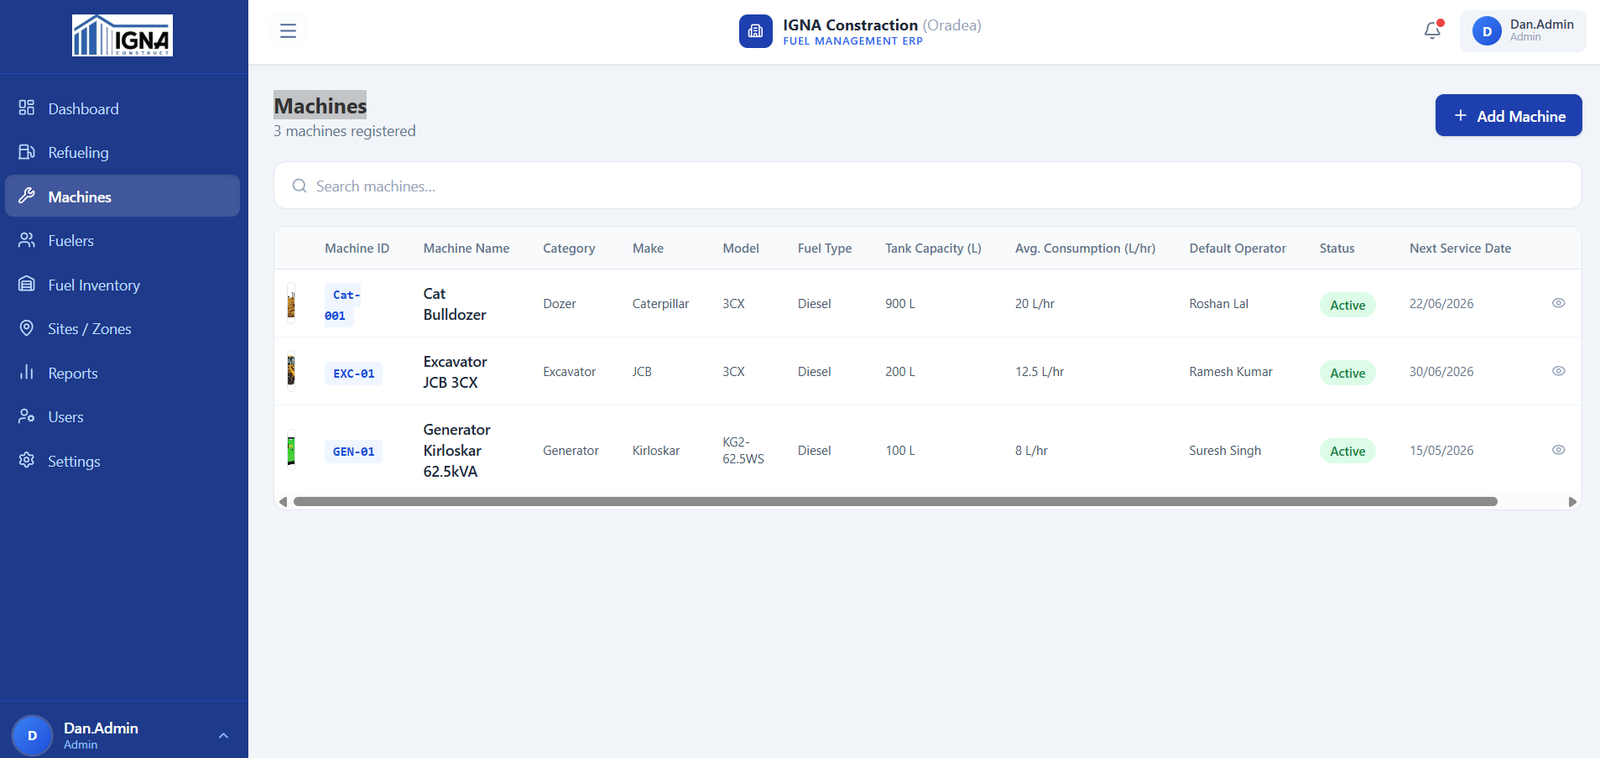Click the GEN-01 machine ID badge
1600x758 pixels.
(353, 451)
